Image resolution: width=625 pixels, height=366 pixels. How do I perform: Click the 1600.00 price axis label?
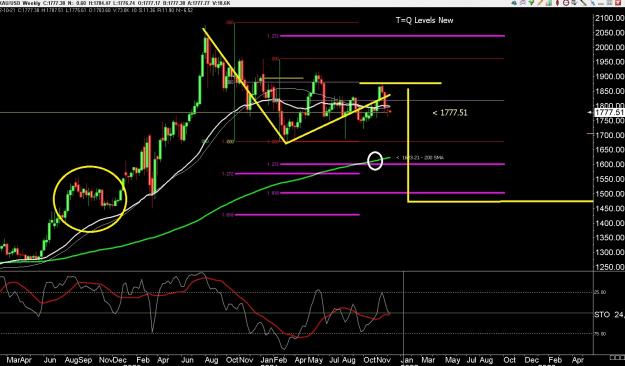tap(609, 164)
